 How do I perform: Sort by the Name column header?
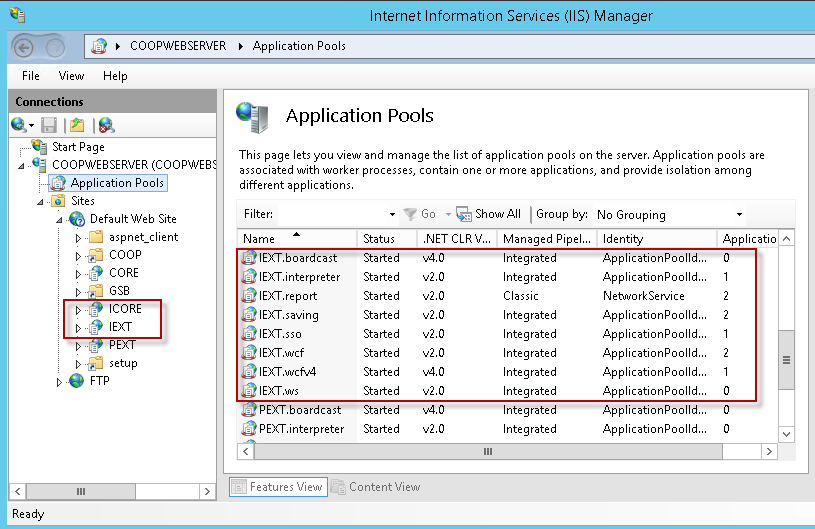(297, 239)
